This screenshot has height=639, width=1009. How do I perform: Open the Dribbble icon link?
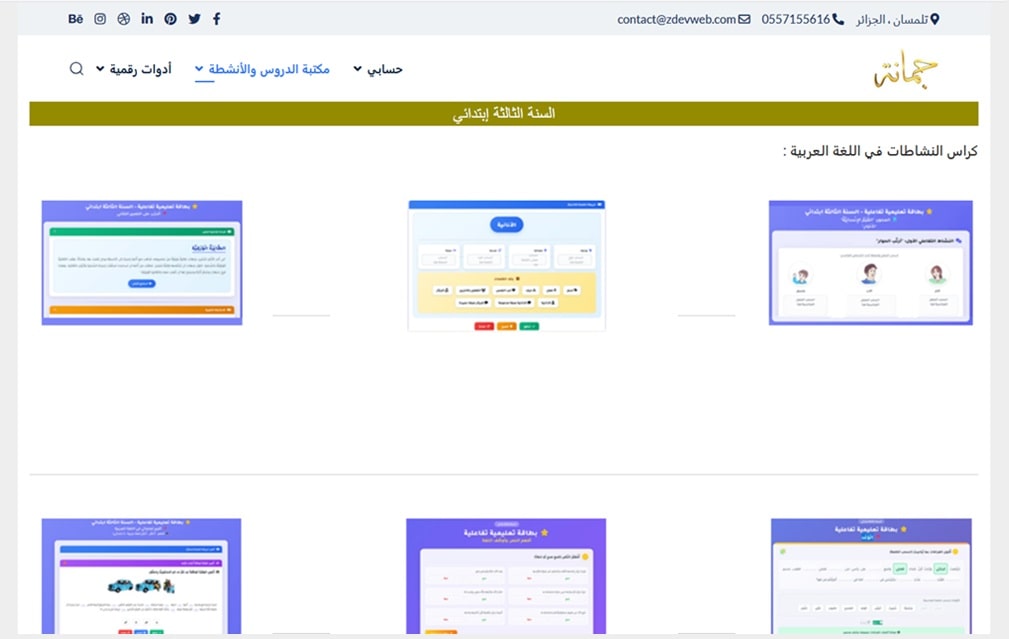click(x=124, y=19)
